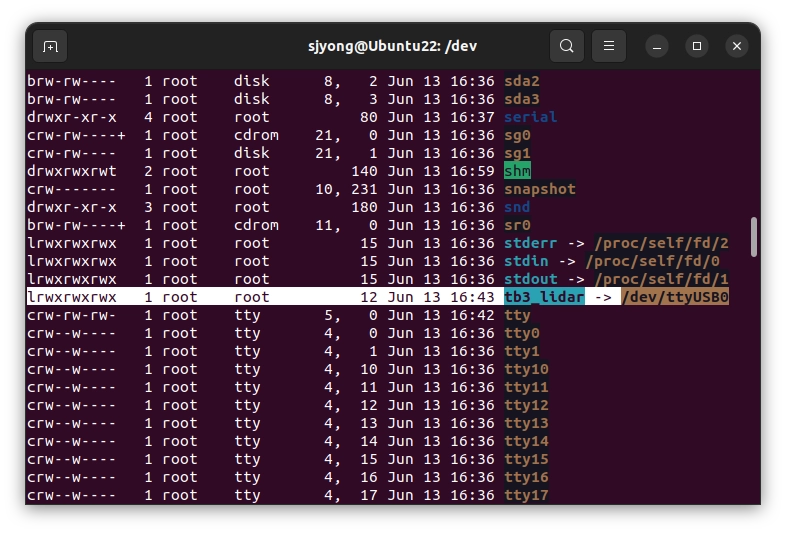This screenshot has width=786, height=533.
Task: Click the 16:37 timestamp on serial row
Action: 472,117
